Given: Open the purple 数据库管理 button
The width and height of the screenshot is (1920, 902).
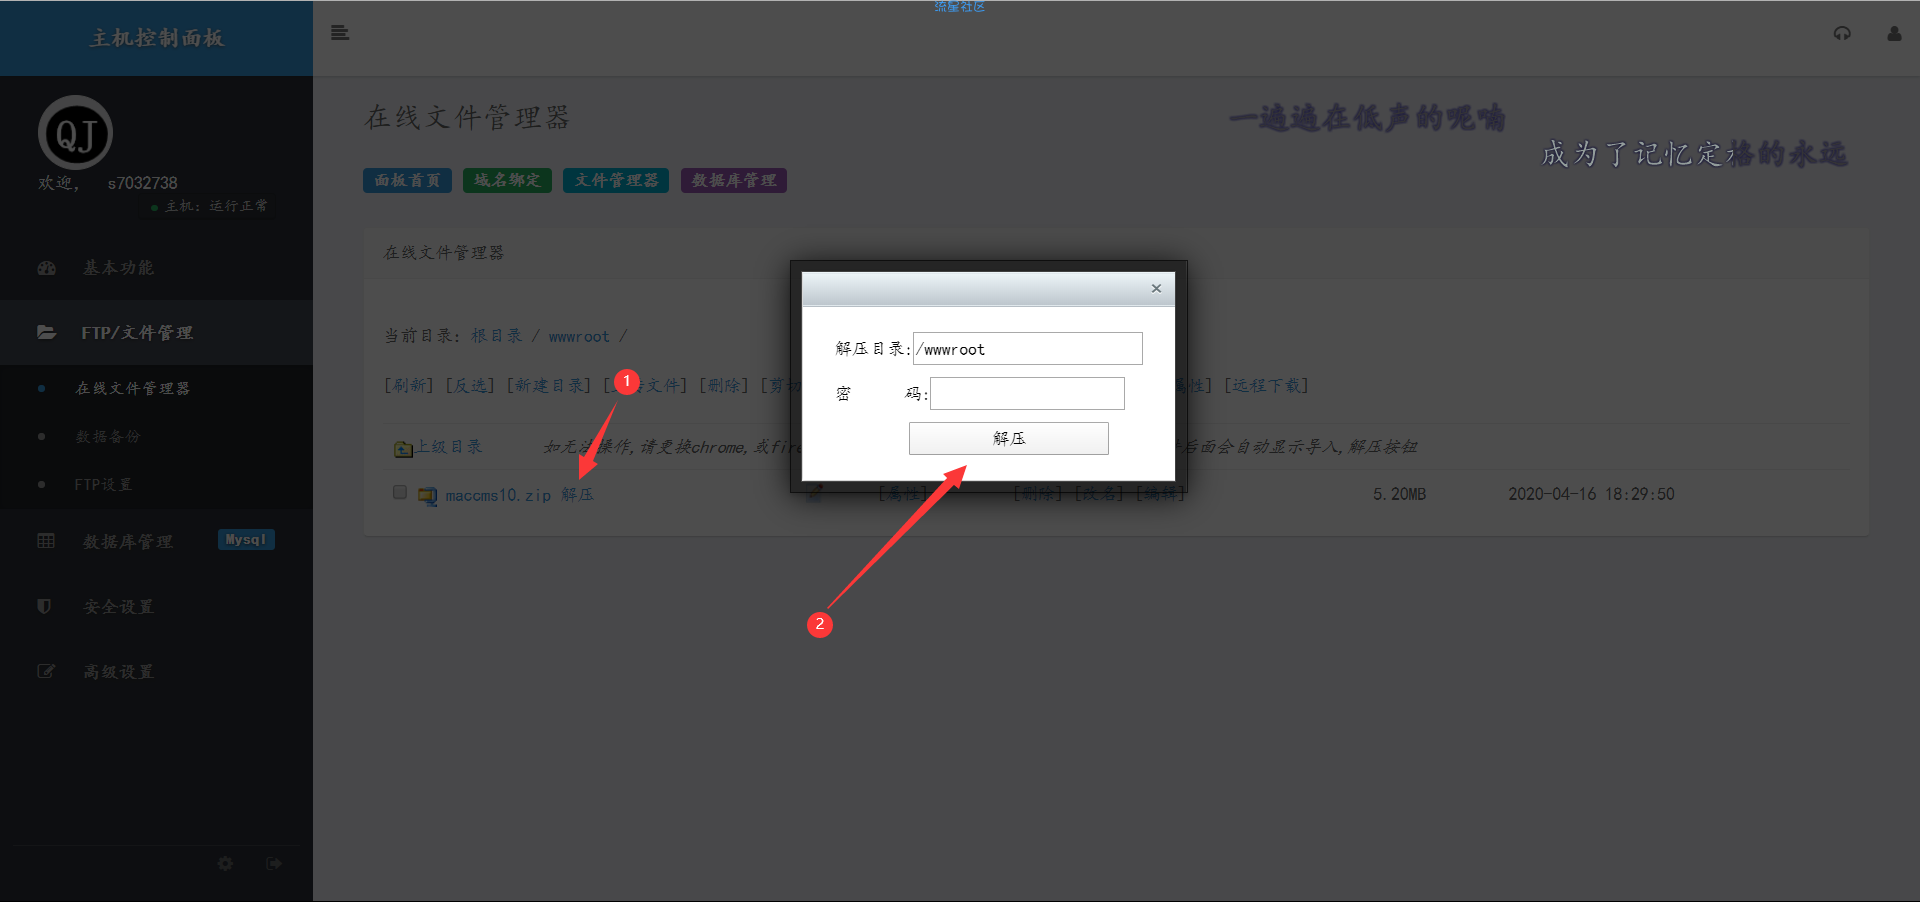Looking at the screenshot, I should 734,180.
